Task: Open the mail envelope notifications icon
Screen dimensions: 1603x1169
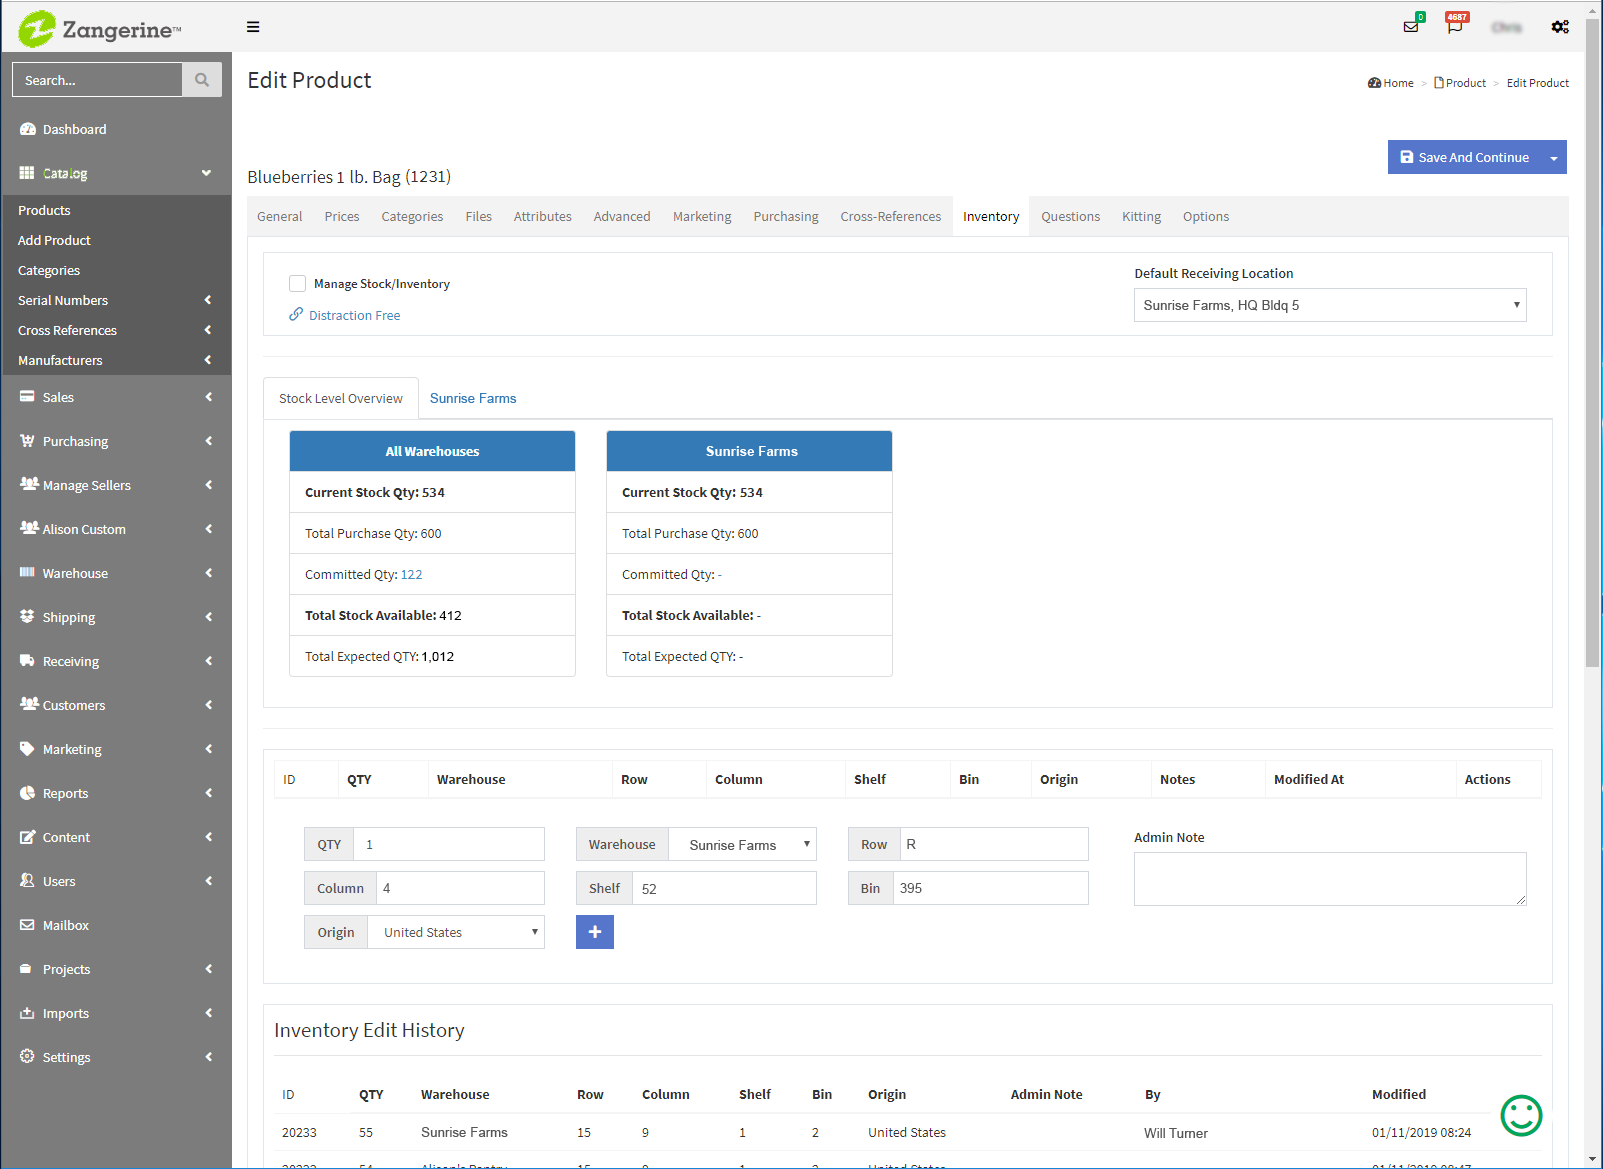Action: tap(1411, 26)
